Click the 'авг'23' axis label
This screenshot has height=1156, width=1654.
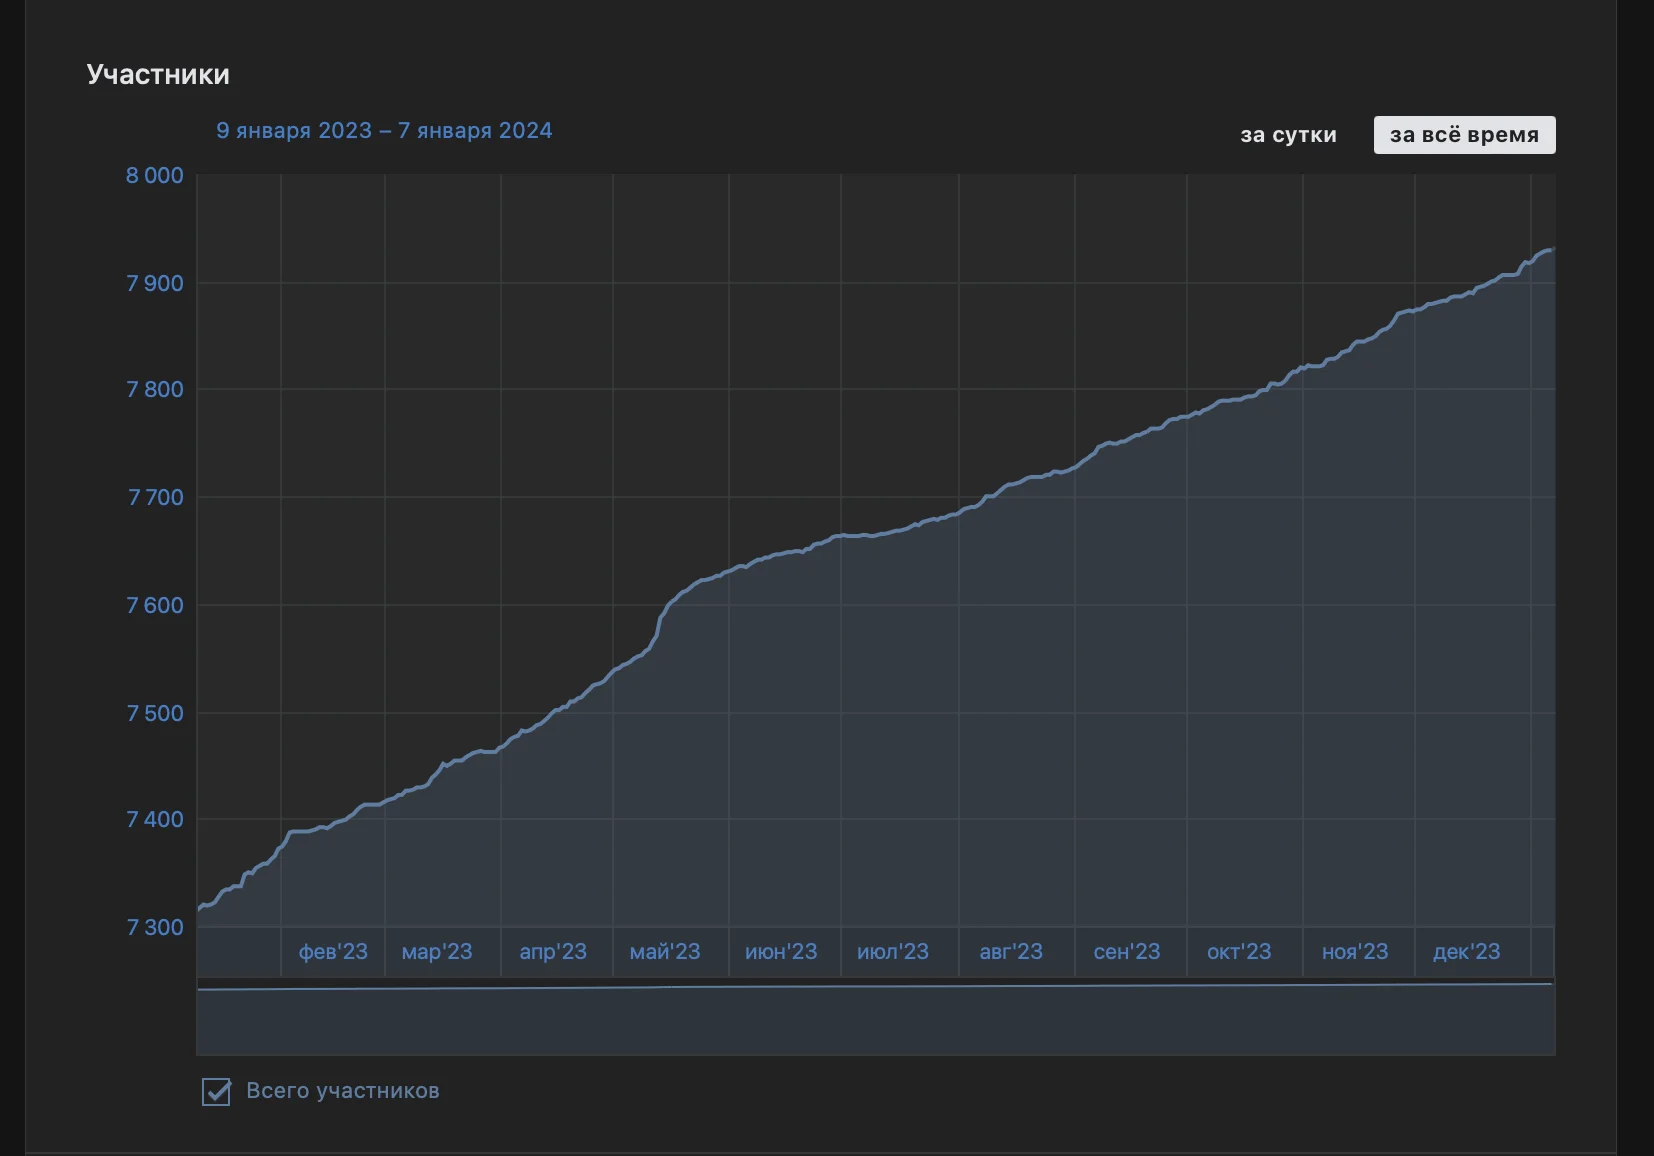pos(1011,952)
